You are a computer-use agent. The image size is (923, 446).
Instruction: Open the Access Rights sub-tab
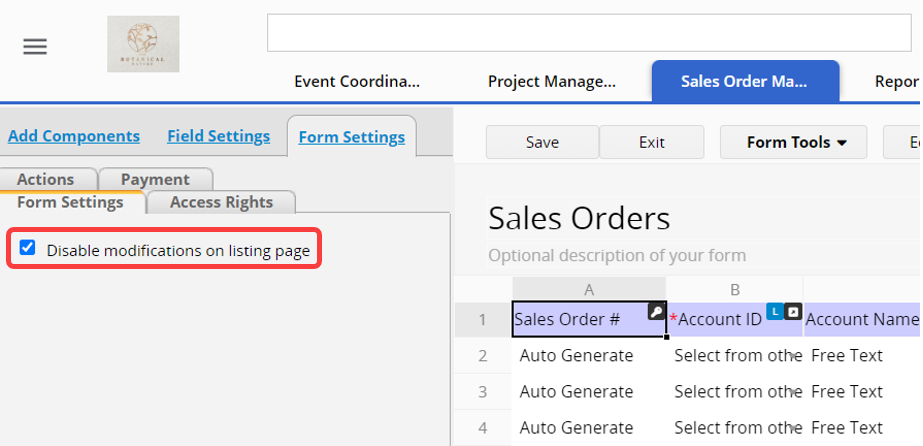pyautogui.click(x=221, y=202)
